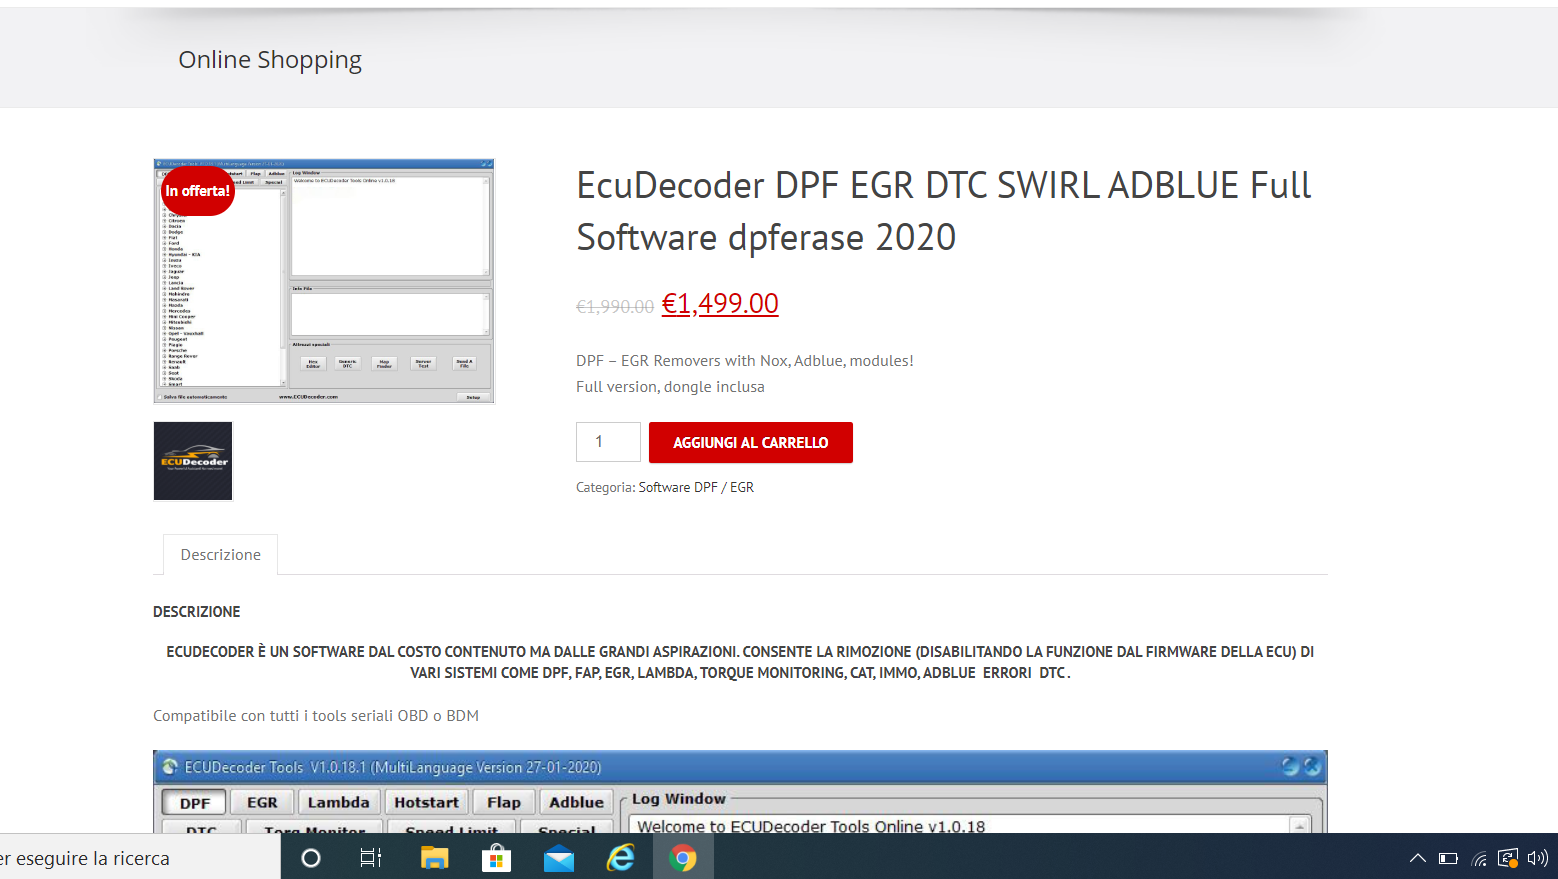Expand hidden system tray icons
Image resolution: width=1558 pixels, height=879 pixels.
(x=1417, y=858)
